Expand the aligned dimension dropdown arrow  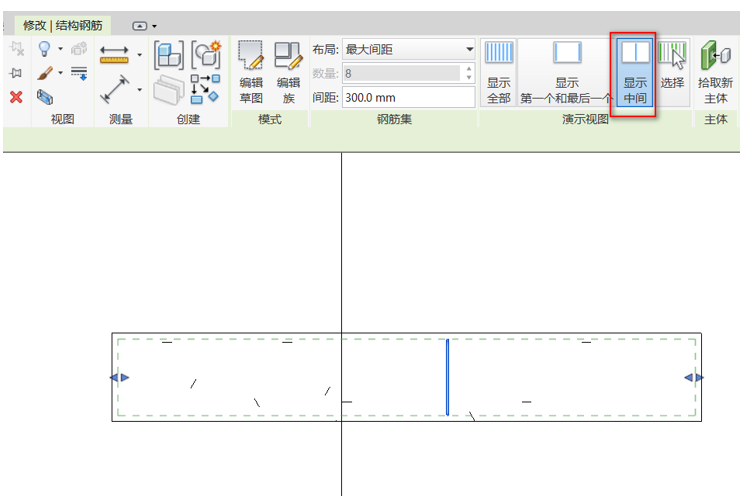[140, 55]
